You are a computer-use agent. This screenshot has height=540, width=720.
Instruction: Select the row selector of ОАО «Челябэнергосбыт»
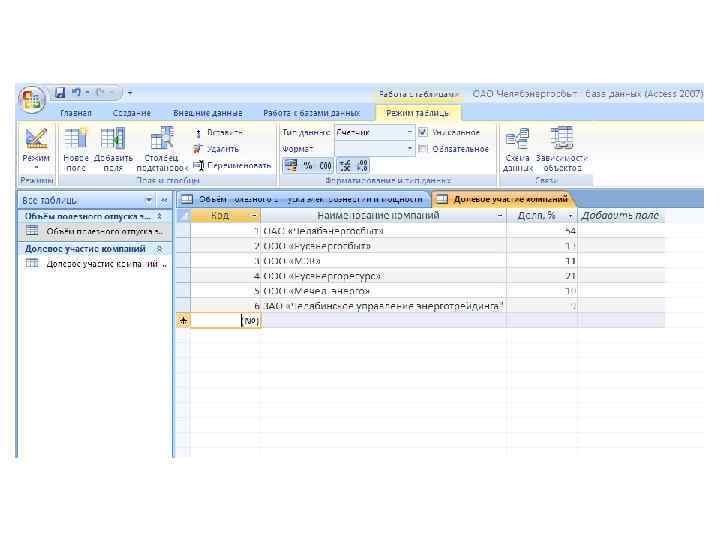(x=183, y=231)
